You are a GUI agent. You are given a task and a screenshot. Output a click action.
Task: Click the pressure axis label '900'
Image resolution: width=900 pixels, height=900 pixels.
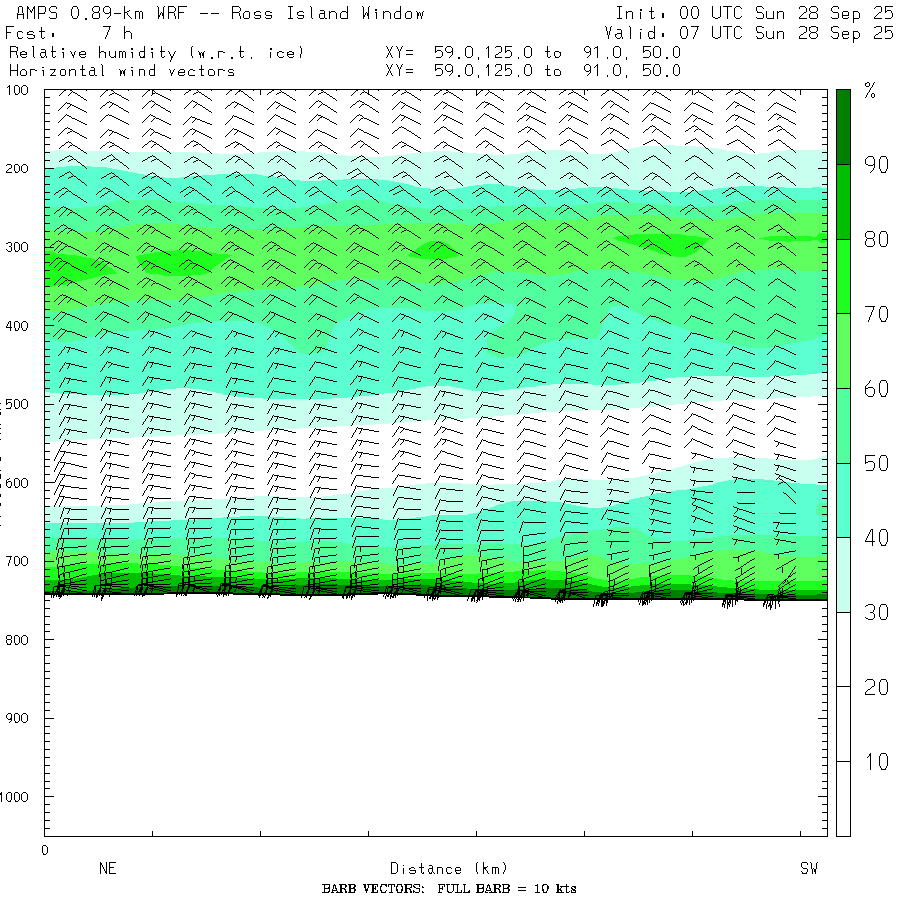17,718
